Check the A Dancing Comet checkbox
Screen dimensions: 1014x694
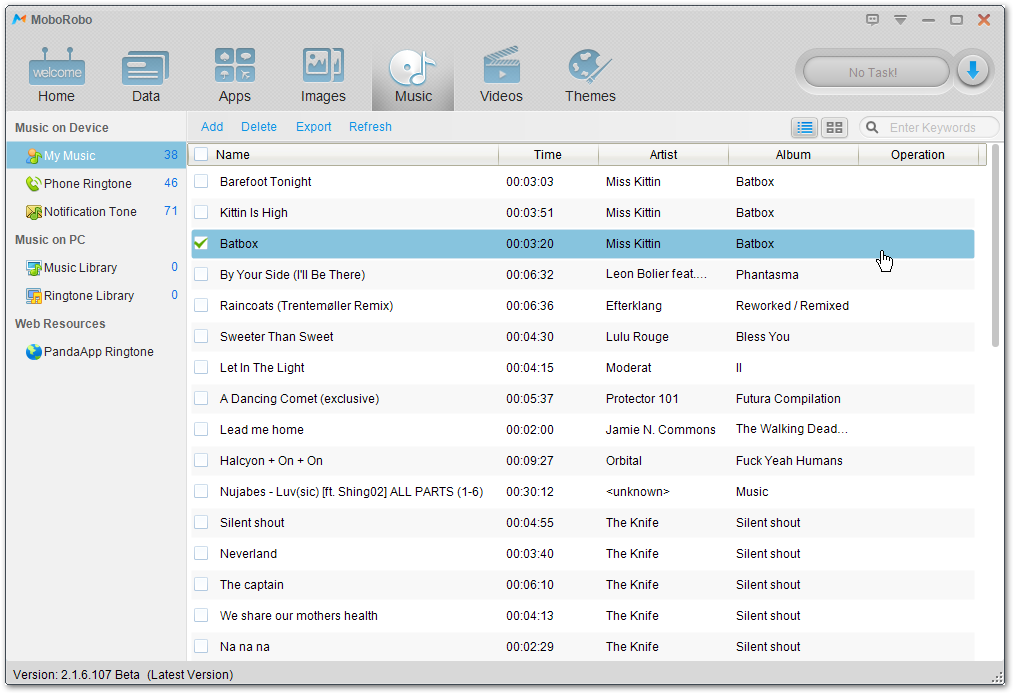pos(201,398)
